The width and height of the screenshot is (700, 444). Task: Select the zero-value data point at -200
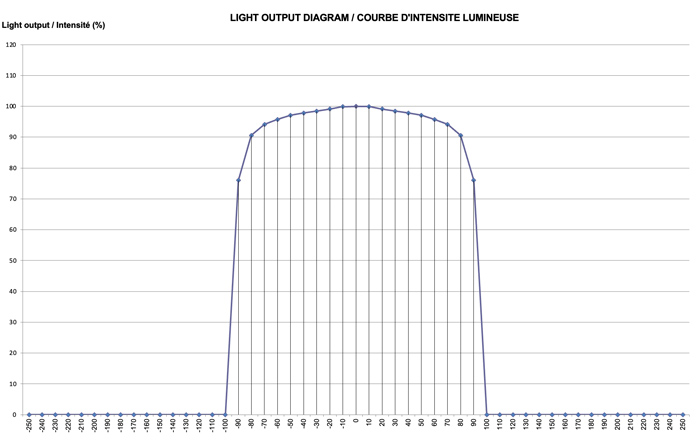[94, 415]
